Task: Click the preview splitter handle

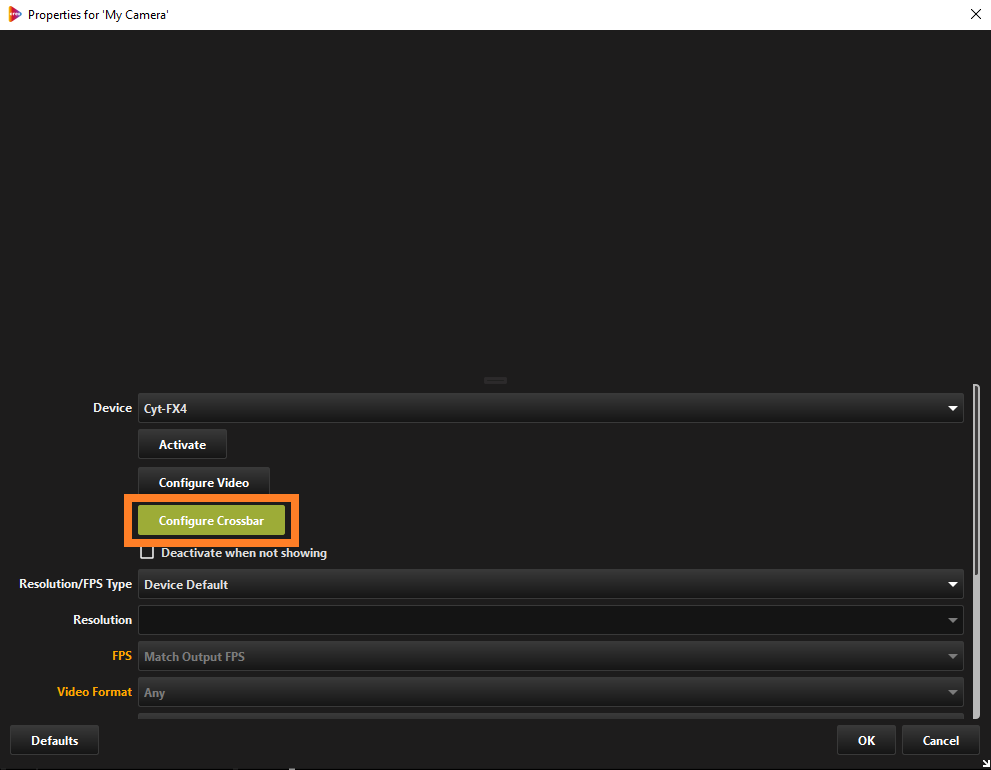Action: click(496, 381)
